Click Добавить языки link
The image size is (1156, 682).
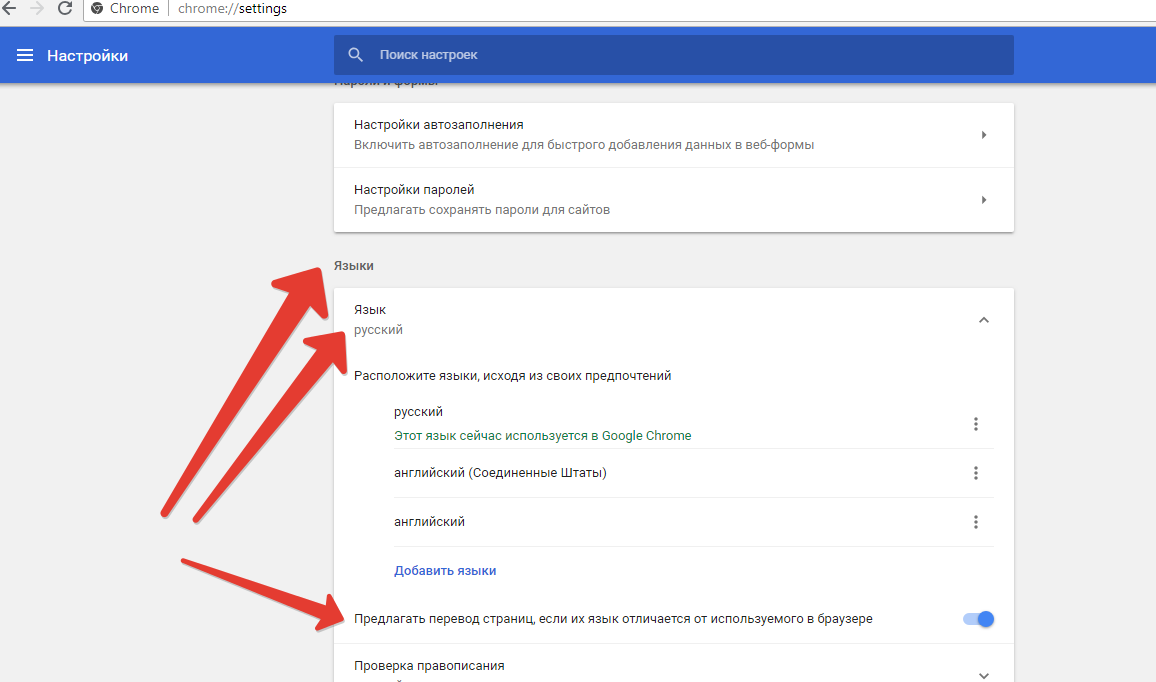point(445,571)
